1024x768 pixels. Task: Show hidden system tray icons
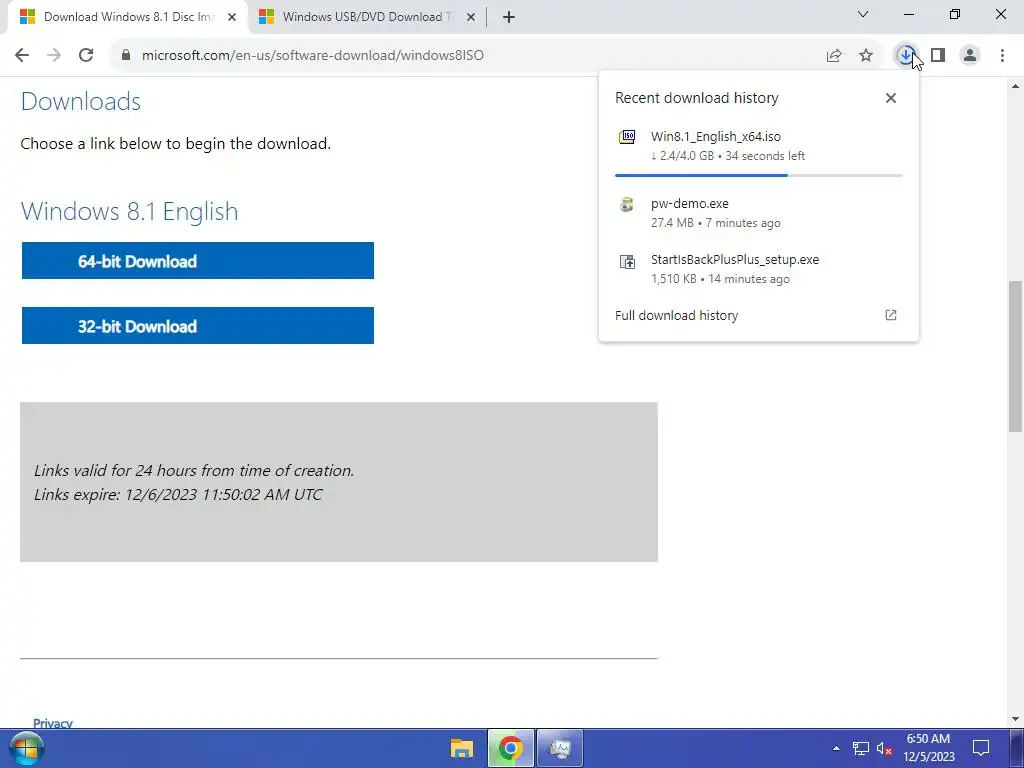[x=836, y=748]
